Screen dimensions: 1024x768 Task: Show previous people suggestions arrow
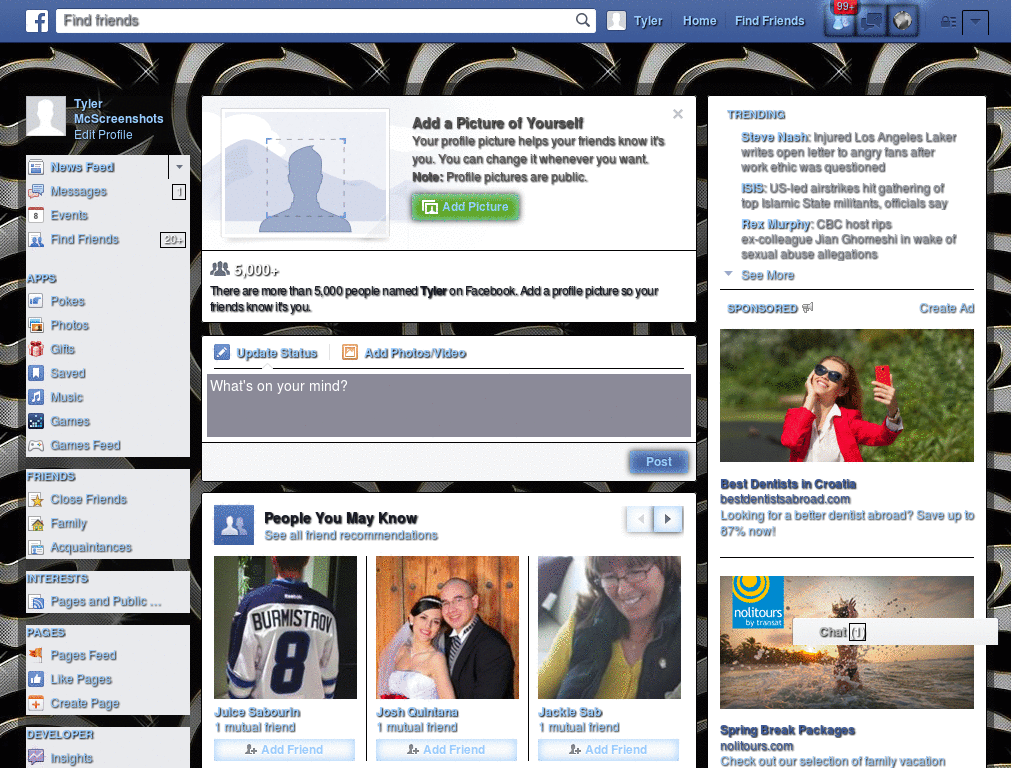[641, 519]
